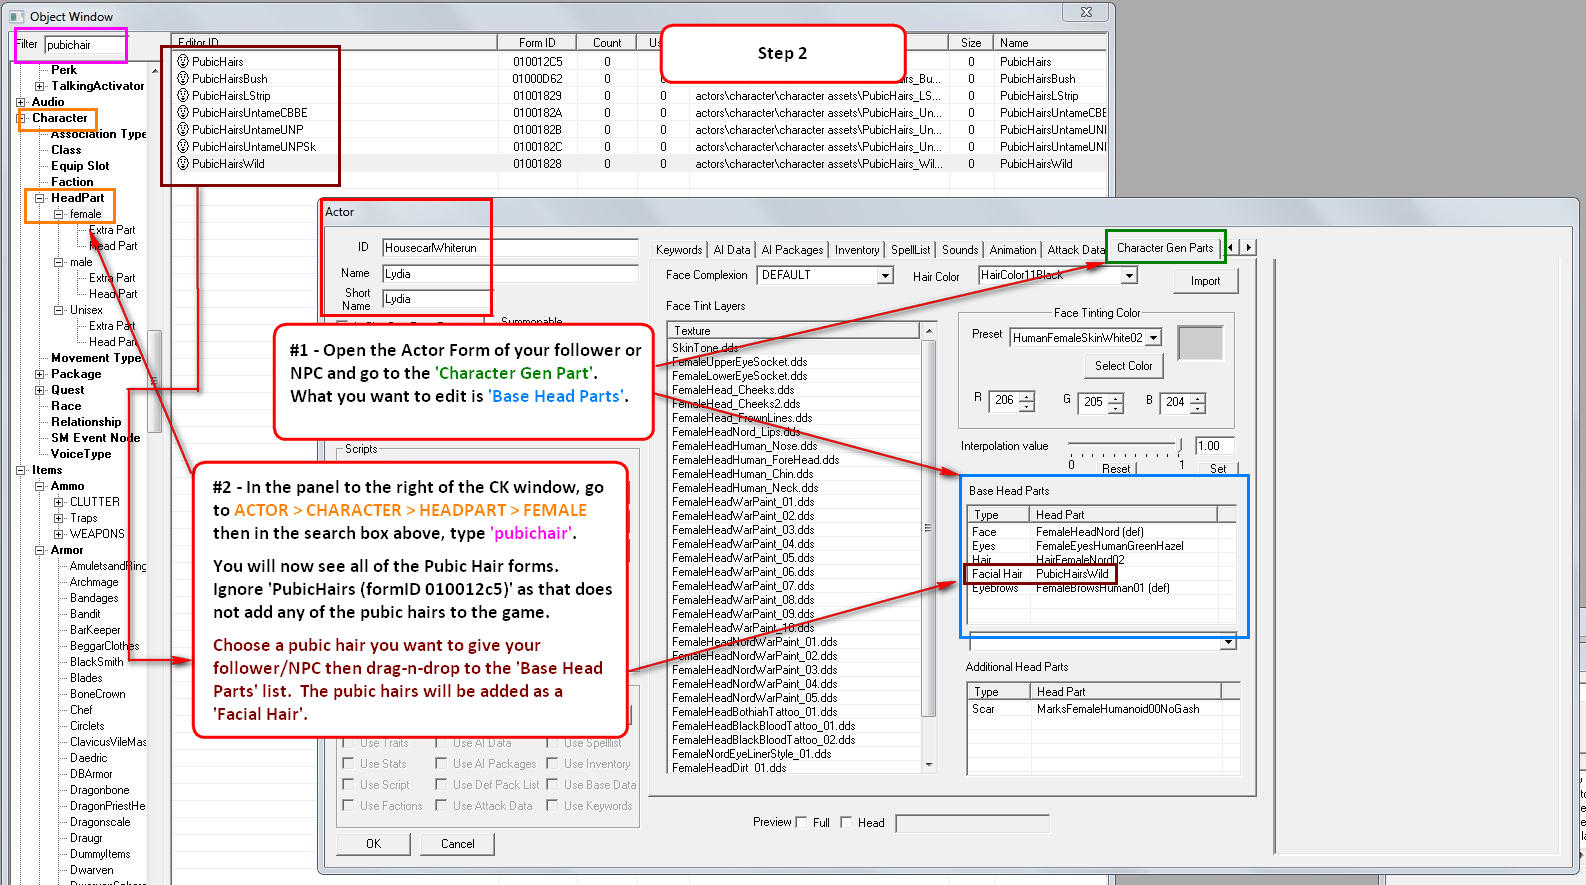Click the PubicHairsUntameCBBE face icon
1586x885 pixels.
pyautogui.click(x=183, y=112)
